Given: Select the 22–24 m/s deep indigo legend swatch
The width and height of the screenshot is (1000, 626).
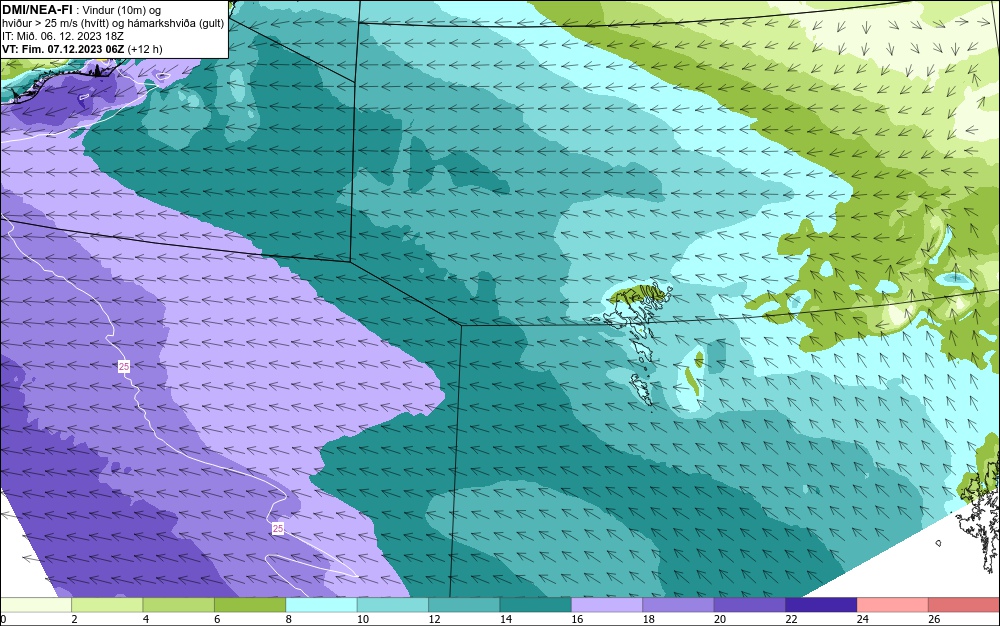Looking at the screenshot, I should [821, 605].
